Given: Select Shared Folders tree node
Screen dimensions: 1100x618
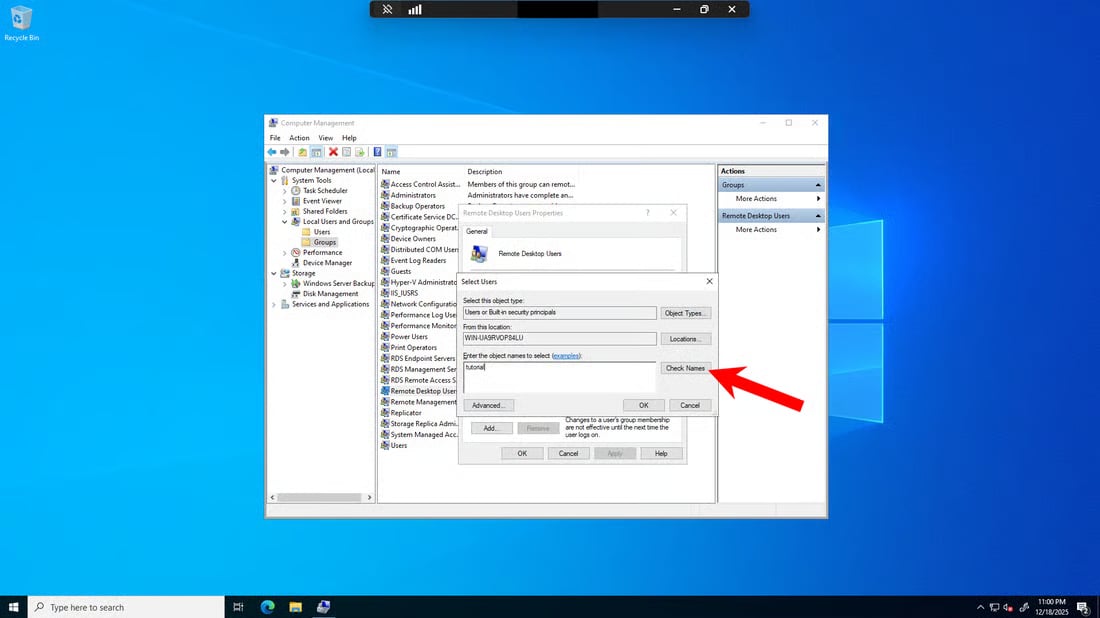Looking at the screenshot, I should point(325,211).
